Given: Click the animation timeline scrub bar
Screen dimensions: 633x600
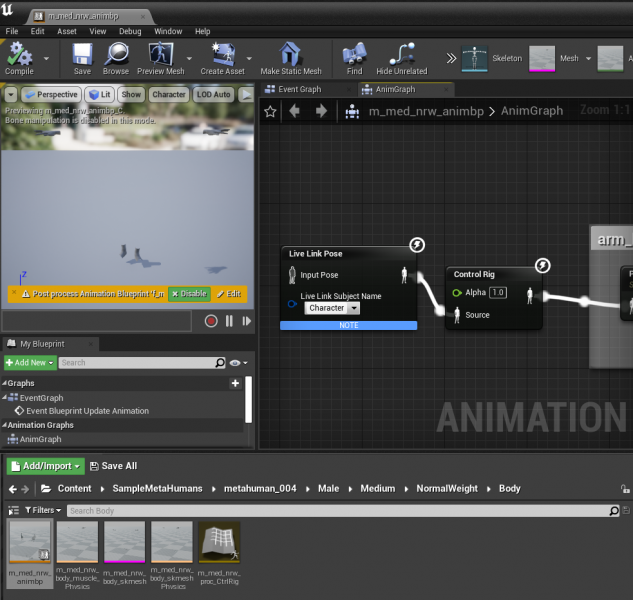Looking at the screenshot, I should coord(96,321).
